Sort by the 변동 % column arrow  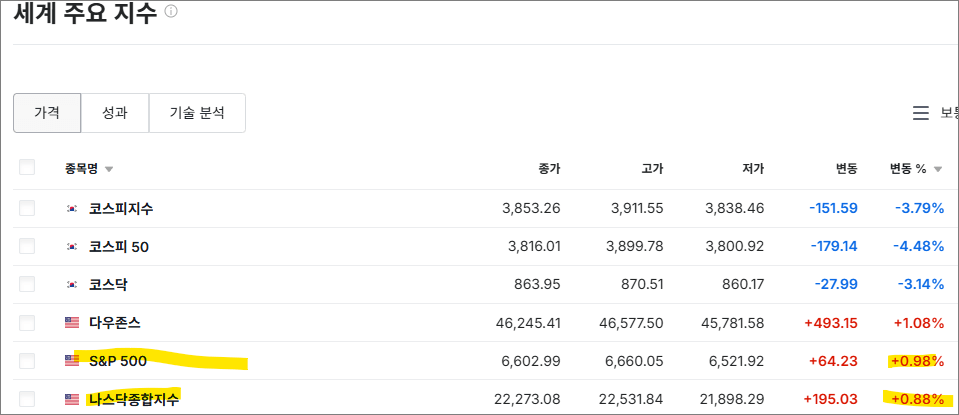938,169
